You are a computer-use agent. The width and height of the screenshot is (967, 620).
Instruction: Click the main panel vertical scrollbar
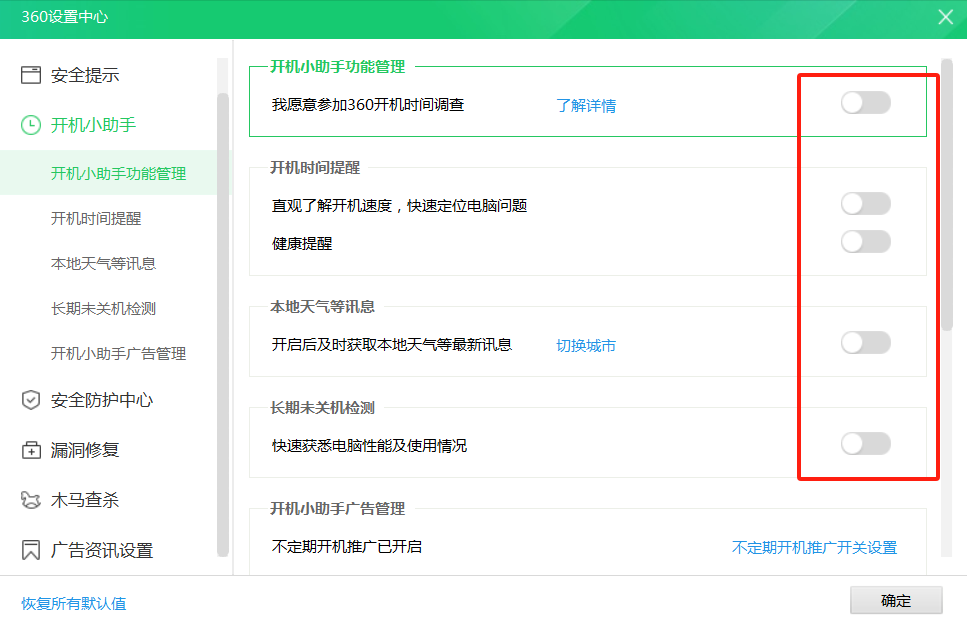click(x=947, y=195)
